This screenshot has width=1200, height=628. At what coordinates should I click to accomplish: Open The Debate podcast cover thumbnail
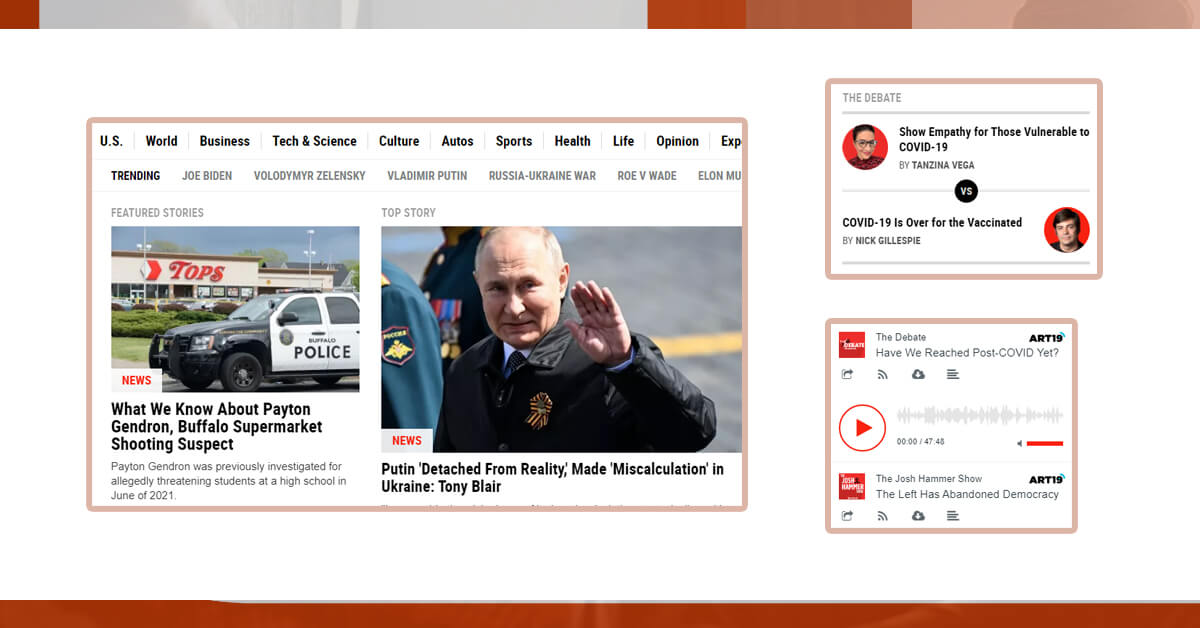[851, 345]
